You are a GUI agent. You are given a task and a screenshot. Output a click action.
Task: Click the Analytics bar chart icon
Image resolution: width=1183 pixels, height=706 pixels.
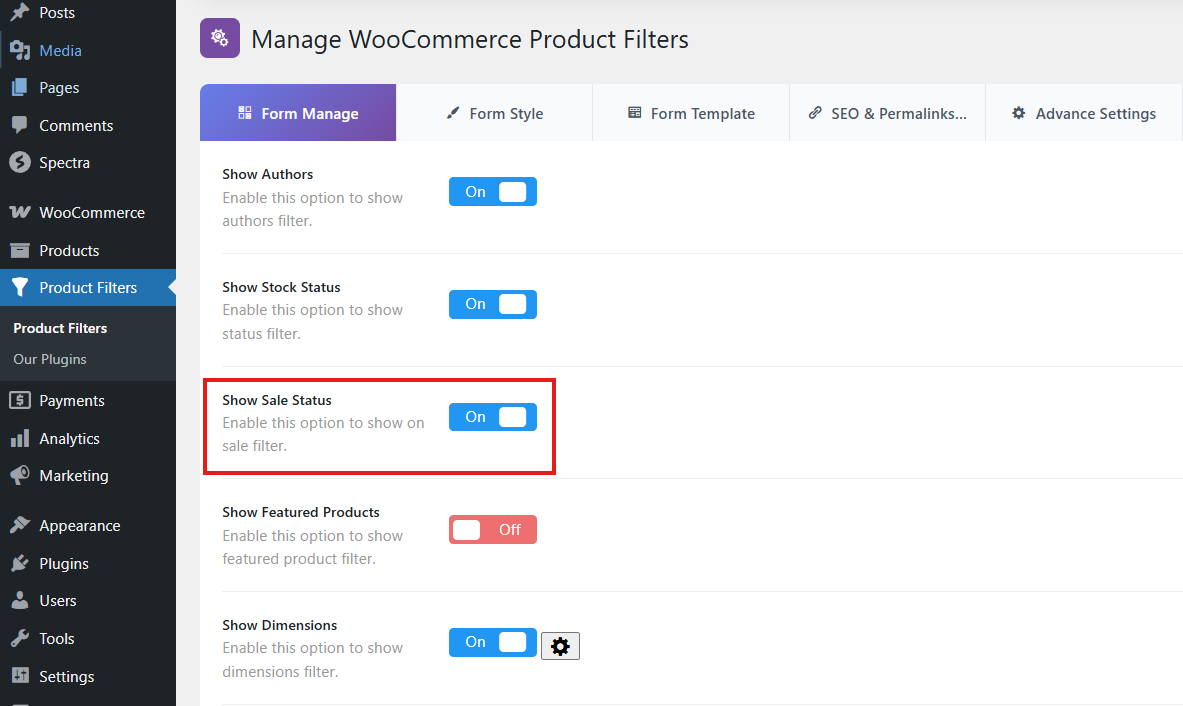20,438
